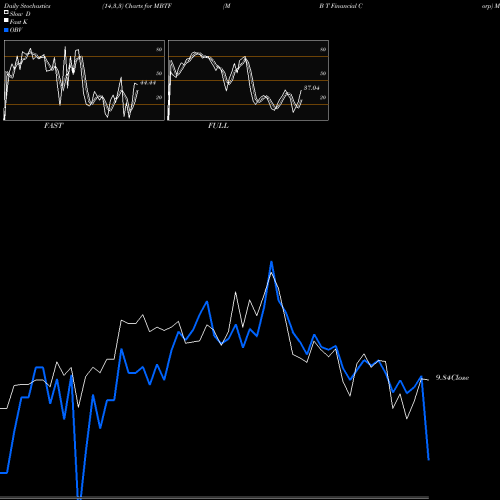Click the OBV line peak in main chart

click(271, 262)
